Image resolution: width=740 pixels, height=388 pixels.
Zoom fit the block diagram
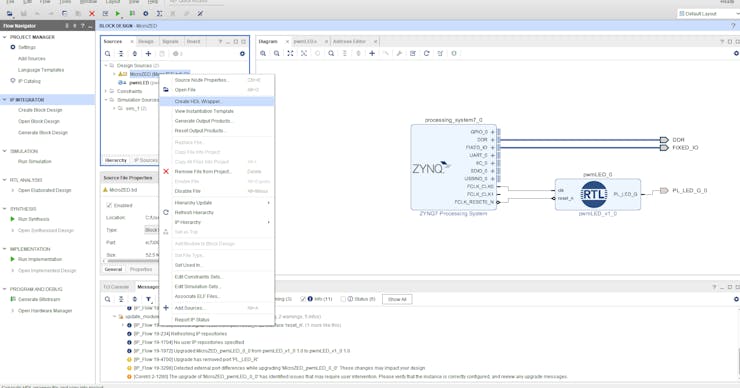(290, 53)
